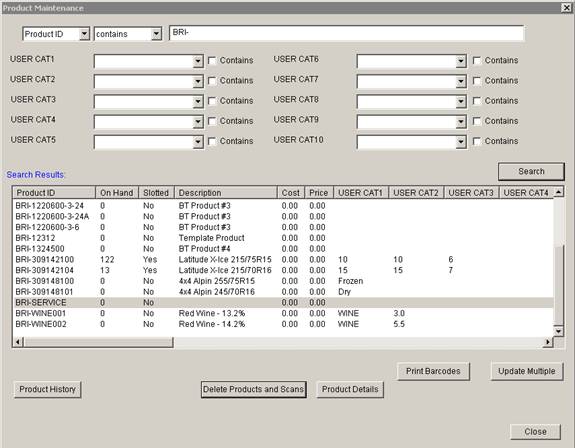The image size is (575, 448).
Task: Click Delete Products and Scans
Action: [253, 389]
